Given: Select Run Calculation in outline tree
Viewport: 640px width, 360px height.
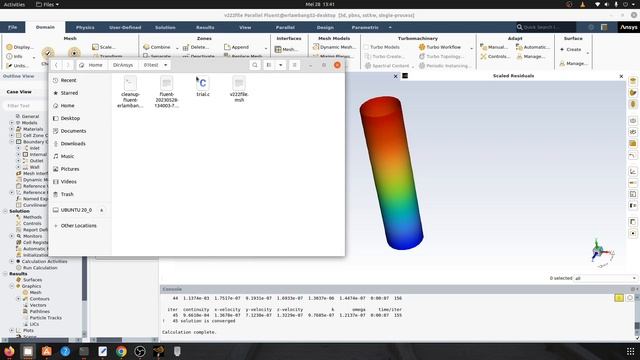Looking at the screenshot, I should point(40,268).
